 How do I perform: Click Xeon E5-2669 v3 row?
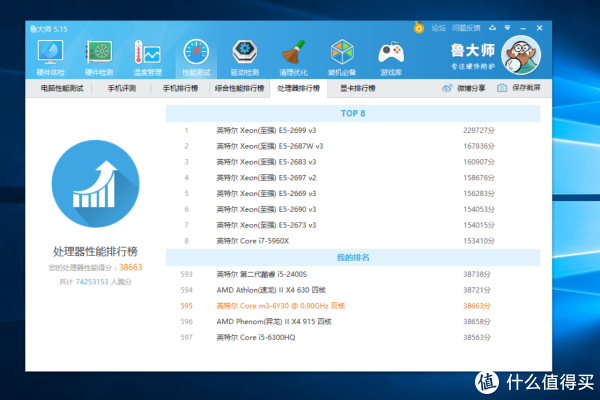point(353,193)
